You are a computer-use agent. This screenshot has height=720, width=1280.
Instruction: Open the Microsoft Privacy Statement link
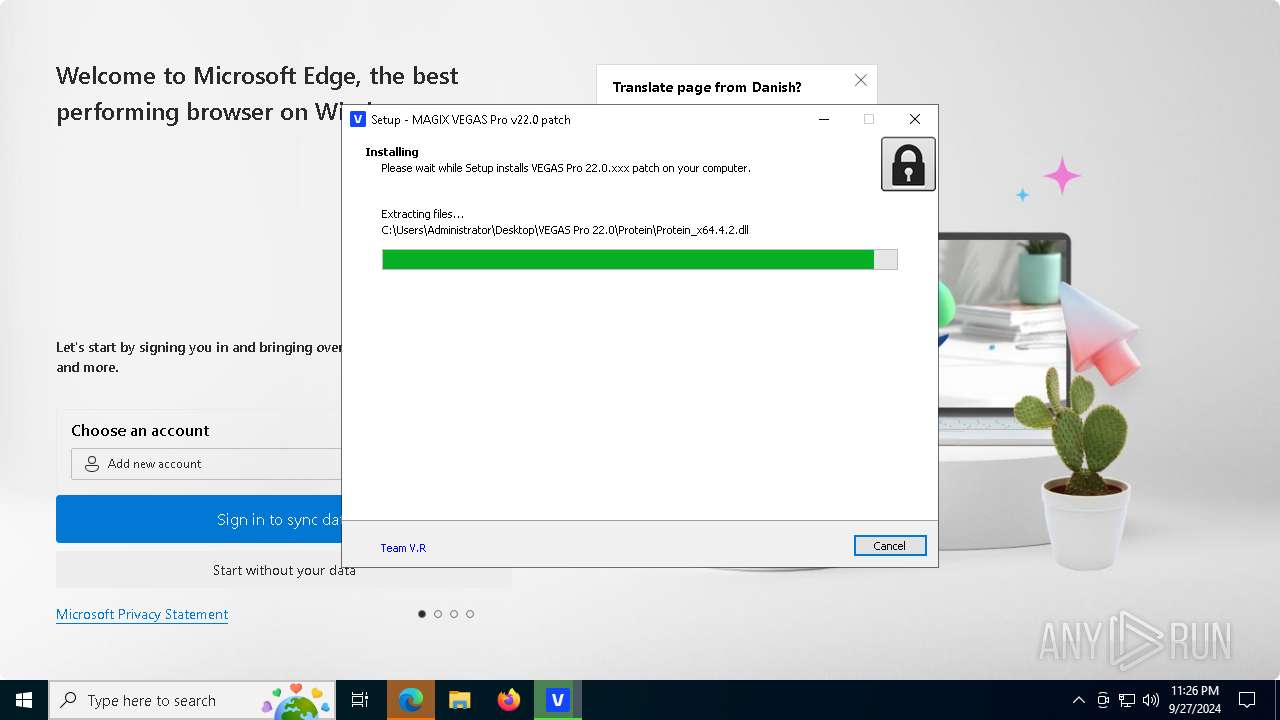tap(142, 614)
